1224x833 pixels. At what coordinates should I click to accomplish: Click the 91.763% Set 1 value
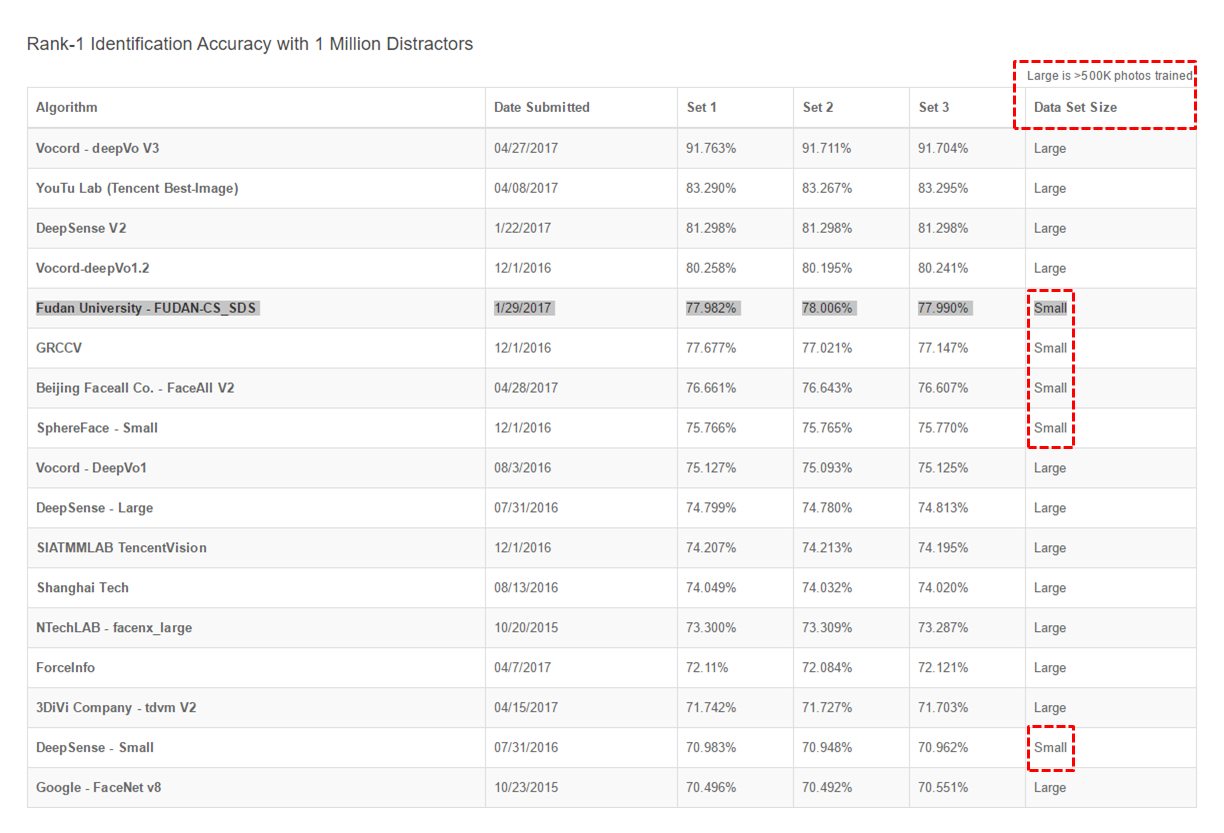(x=711, y=148)
